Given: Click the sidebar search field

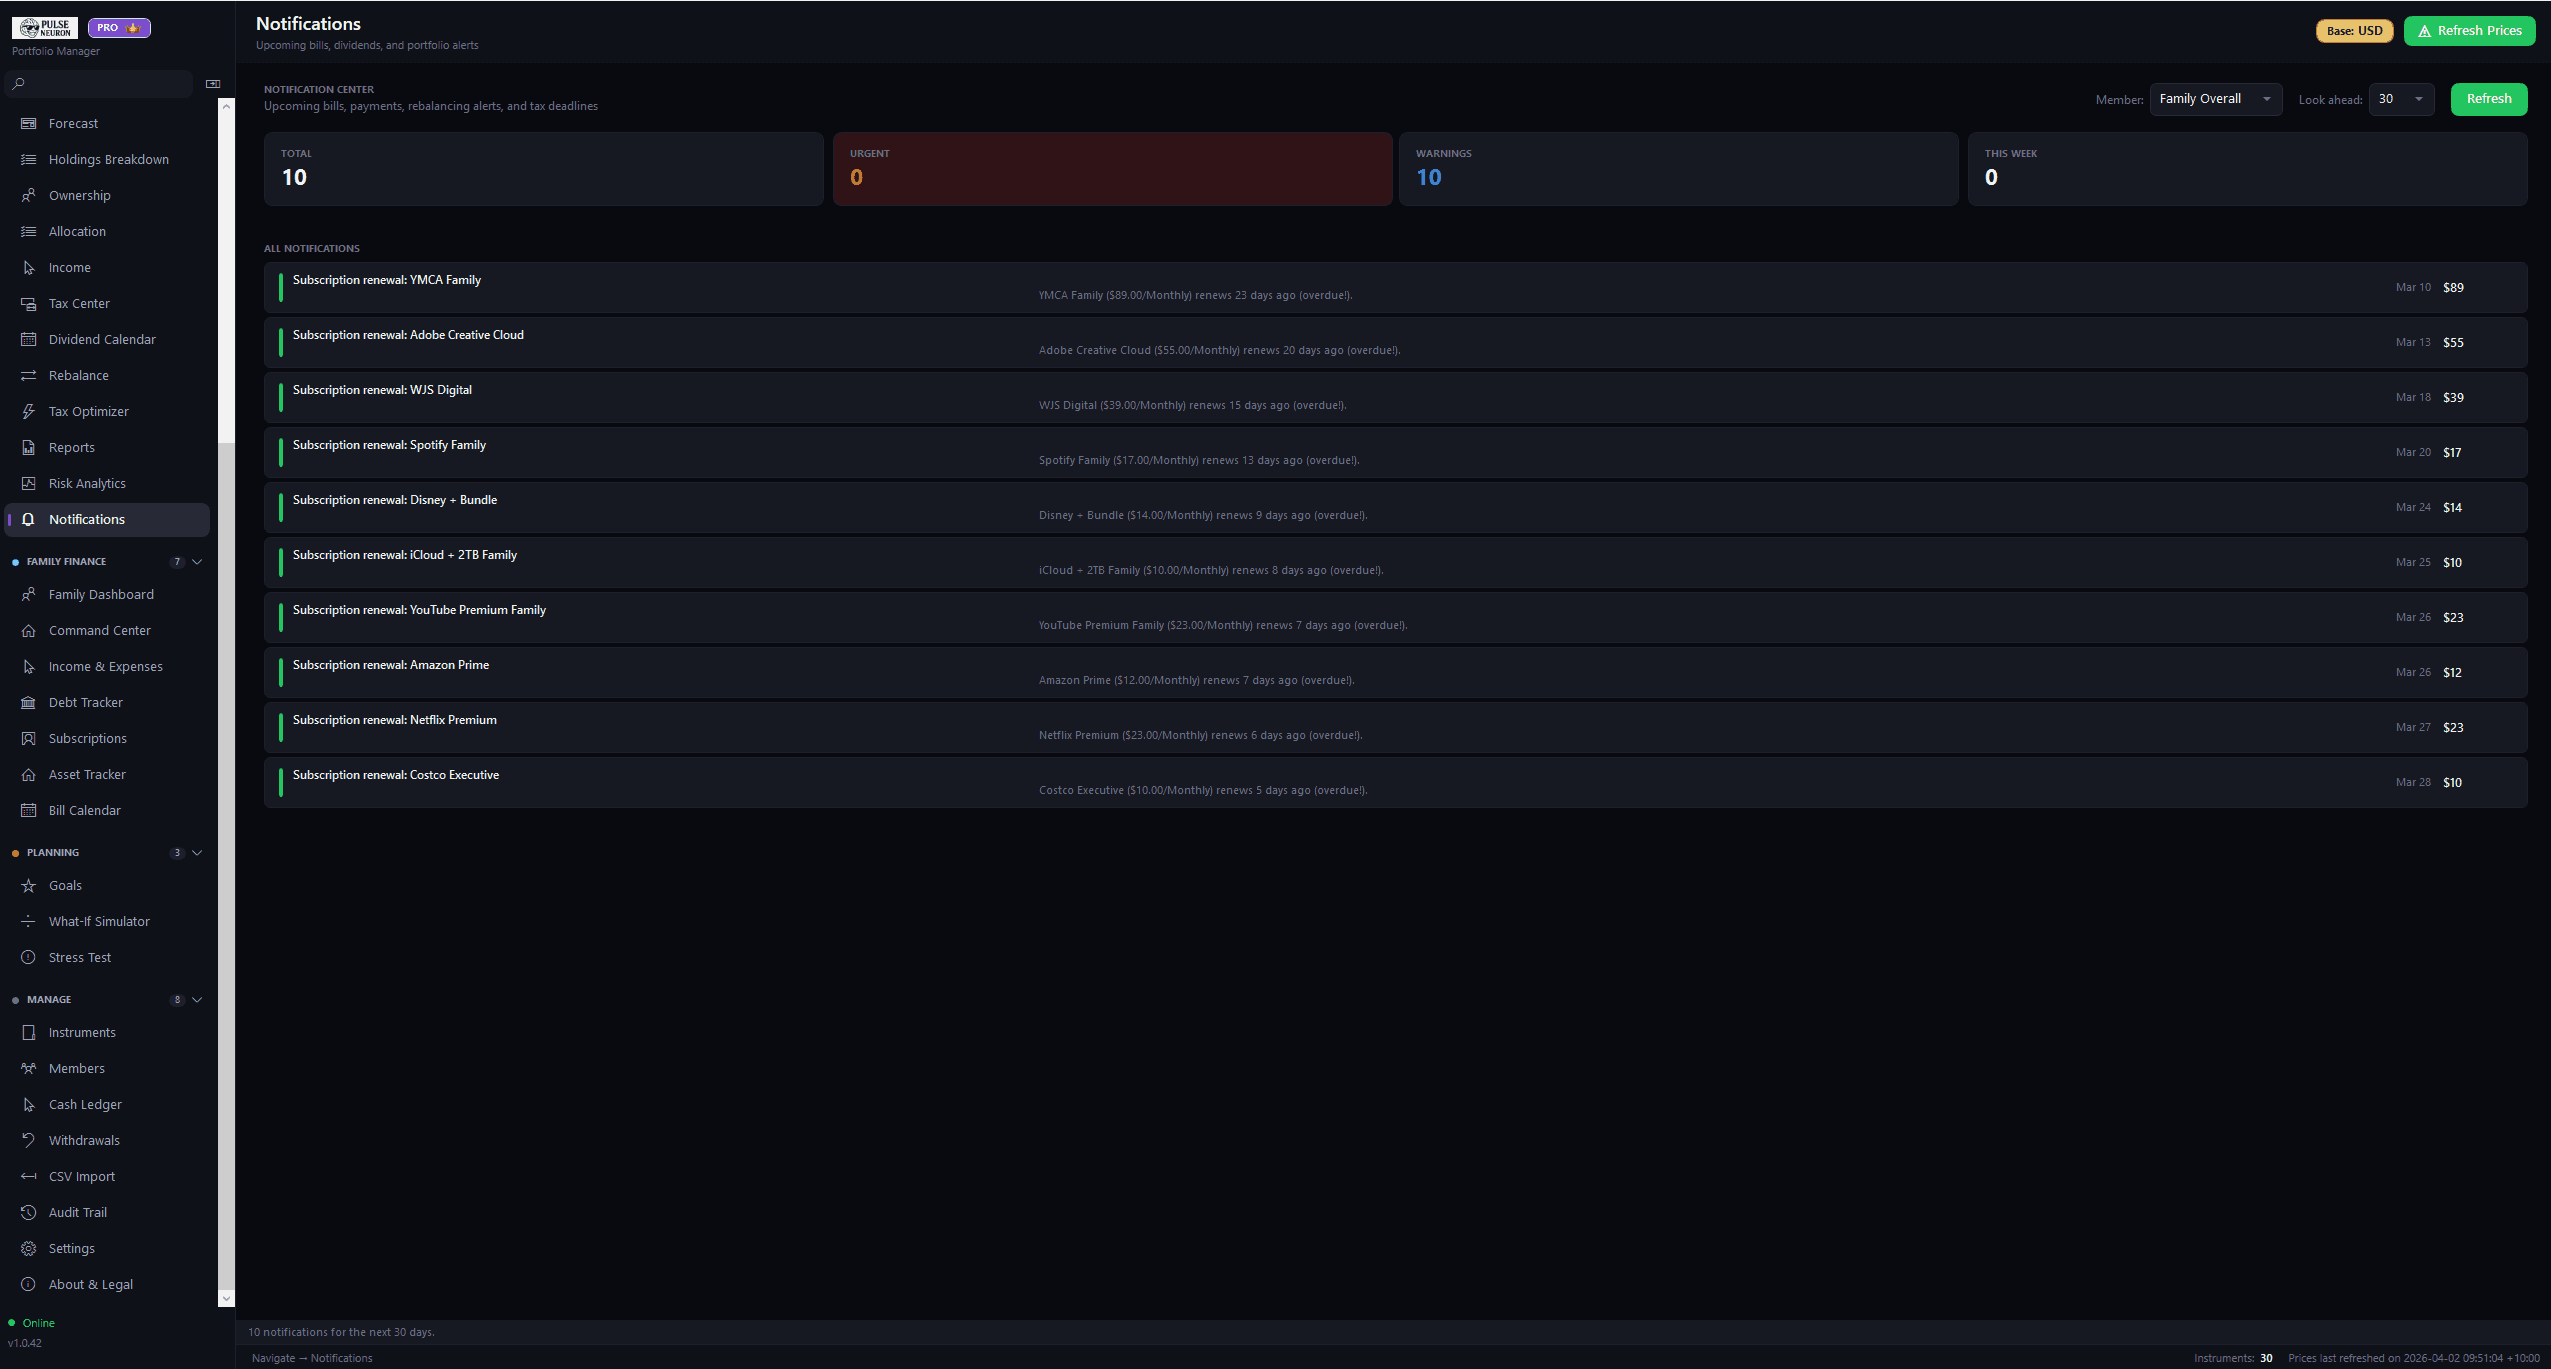Looking at the screenshot, I should tap(98, 83).
